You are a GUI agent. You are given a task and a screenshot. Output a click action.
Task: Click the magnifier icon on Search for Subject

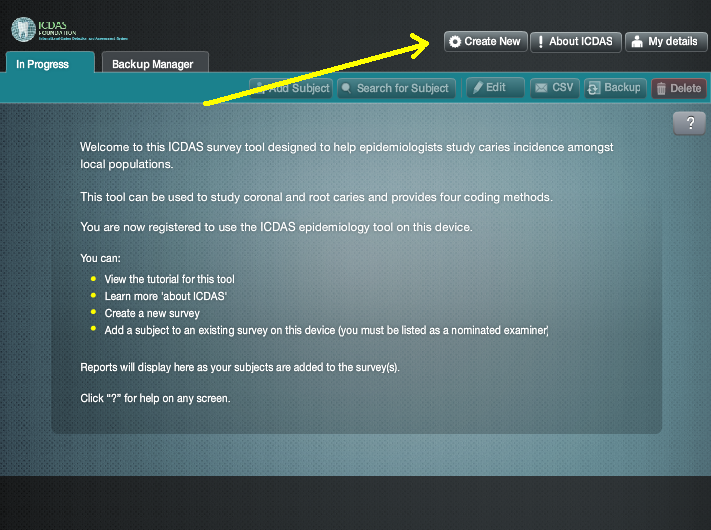(x=346, y=88)
